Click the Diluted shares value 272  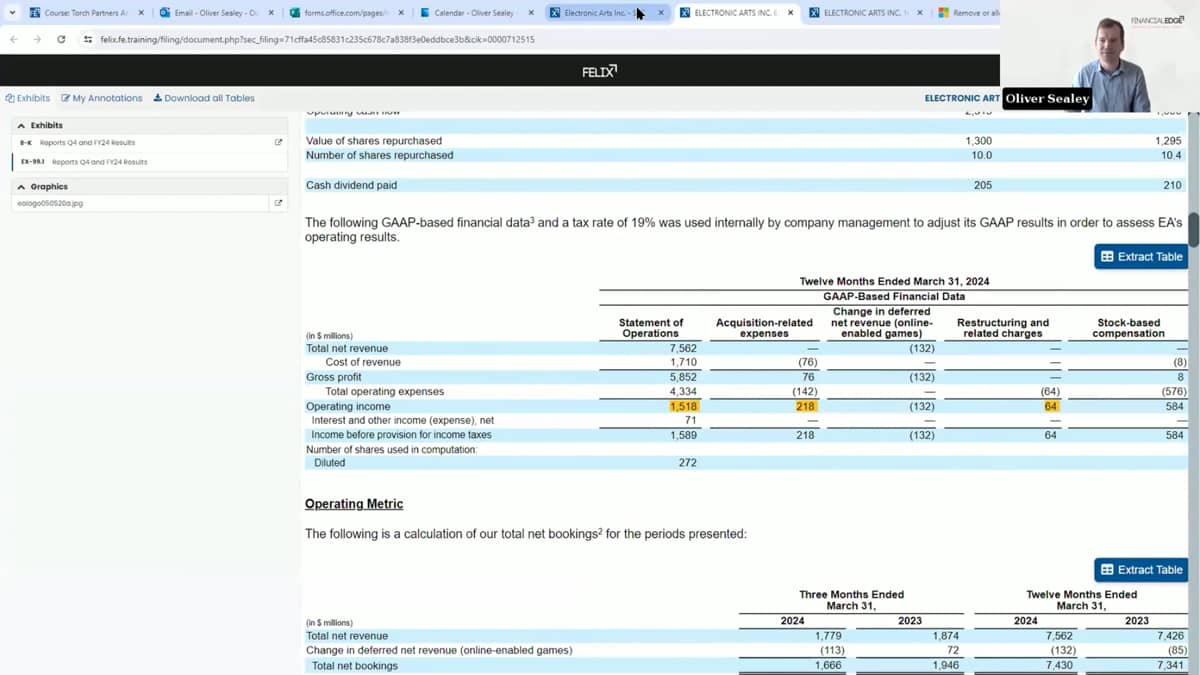(x=688, y=463)
